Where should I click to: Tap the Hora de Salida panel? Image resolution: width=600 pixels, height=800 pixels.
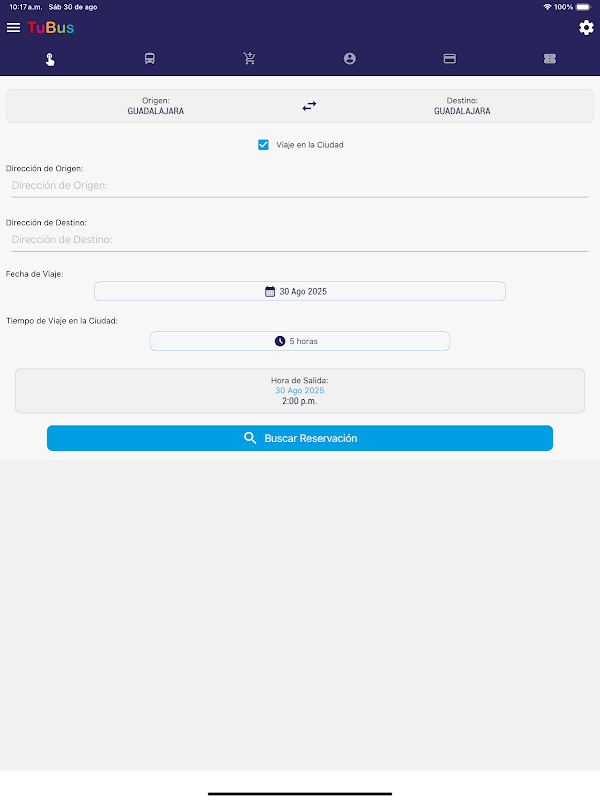300,390
